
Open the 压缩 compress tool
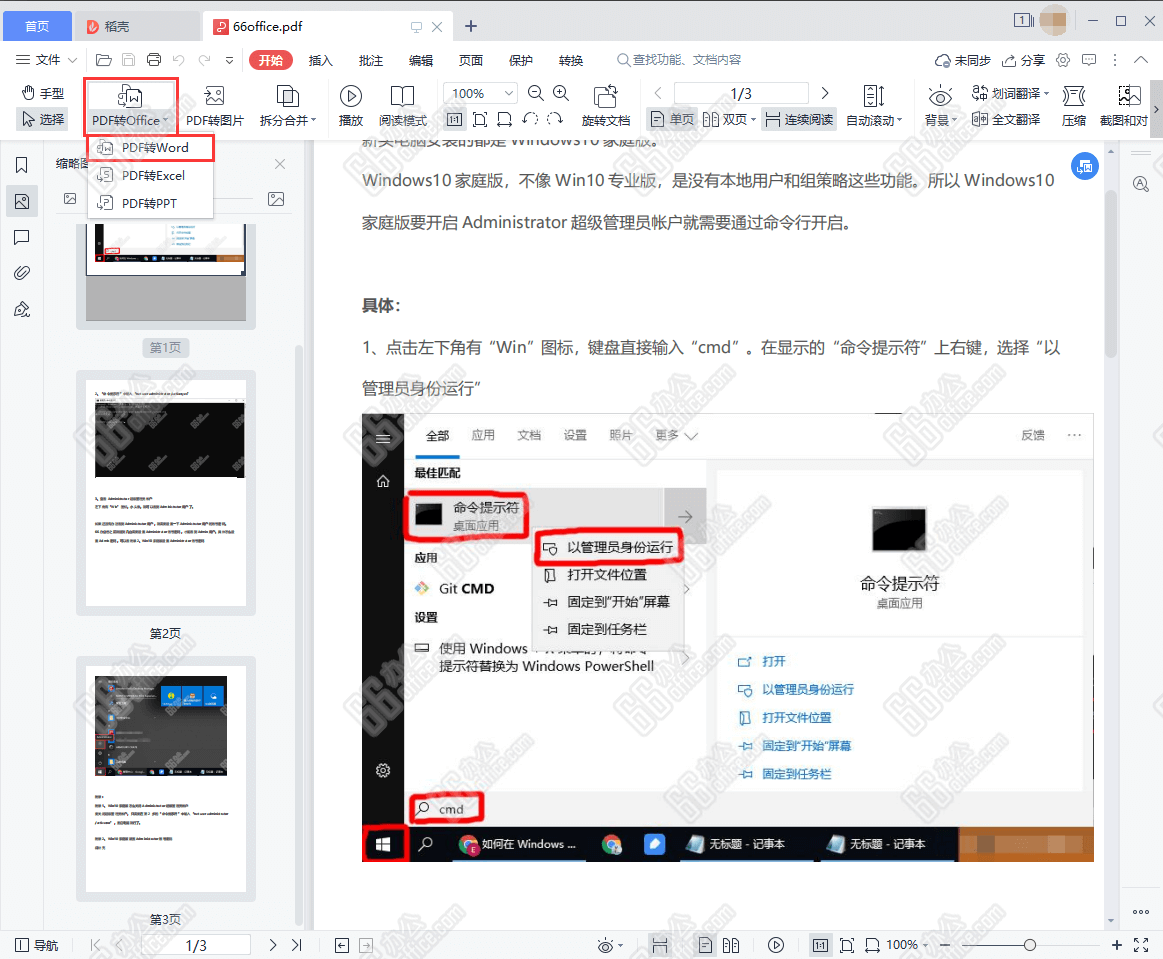(x=1073, y=105)
